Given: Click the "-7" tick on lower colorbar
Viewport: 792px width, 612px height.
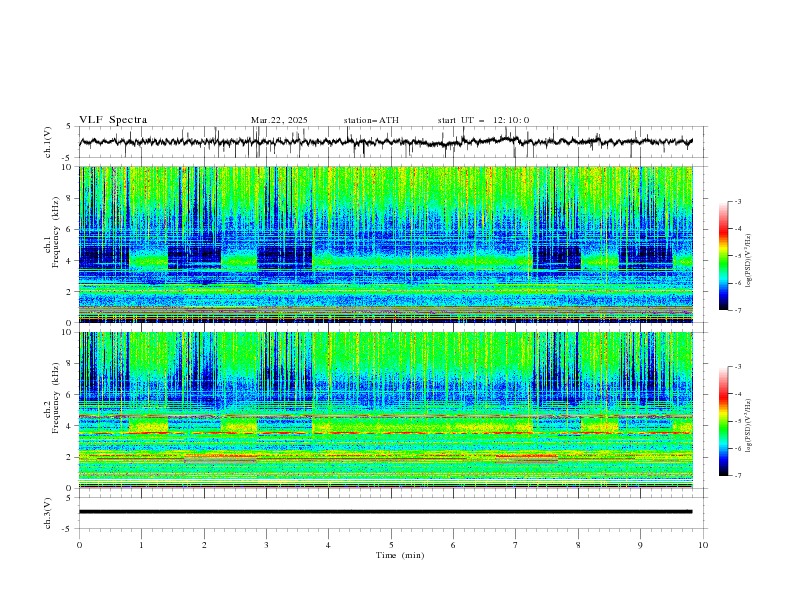Looking at the screenshot, I should coord(738,476).
